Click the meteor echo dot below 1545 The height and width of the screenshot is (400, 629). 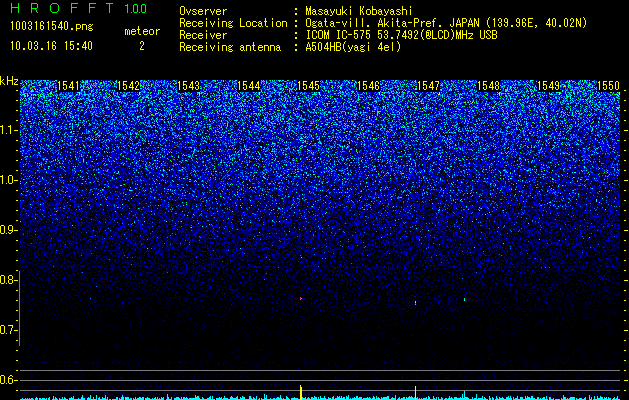(301, 298)
